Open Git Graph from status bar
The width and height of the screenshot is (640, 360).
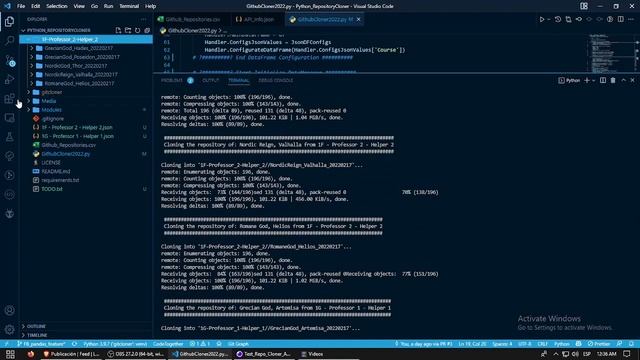click(x=238, y=344)
